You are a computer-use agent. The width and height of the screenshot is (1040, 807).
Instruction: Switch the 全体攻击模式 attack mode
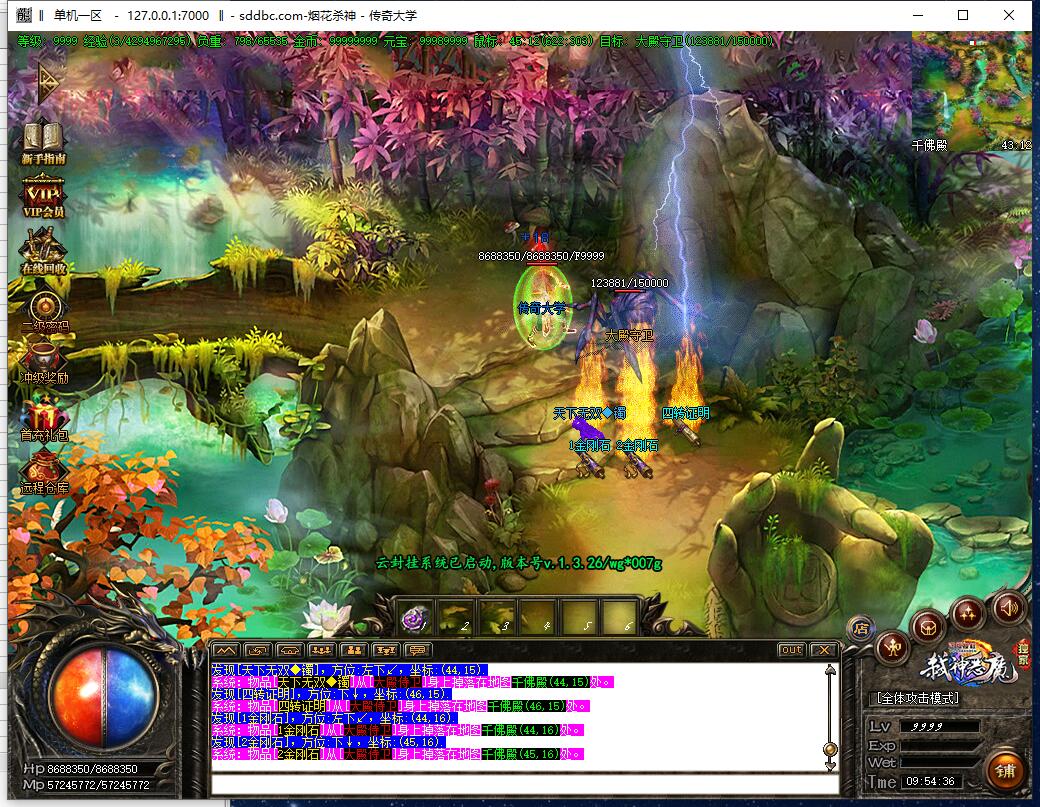point(918,698)
